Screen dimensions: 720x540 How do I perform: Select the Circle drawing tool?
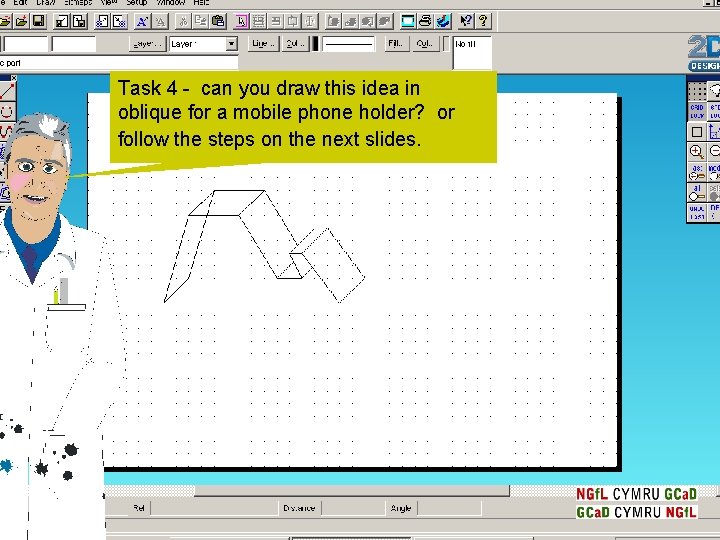(7, 111)
